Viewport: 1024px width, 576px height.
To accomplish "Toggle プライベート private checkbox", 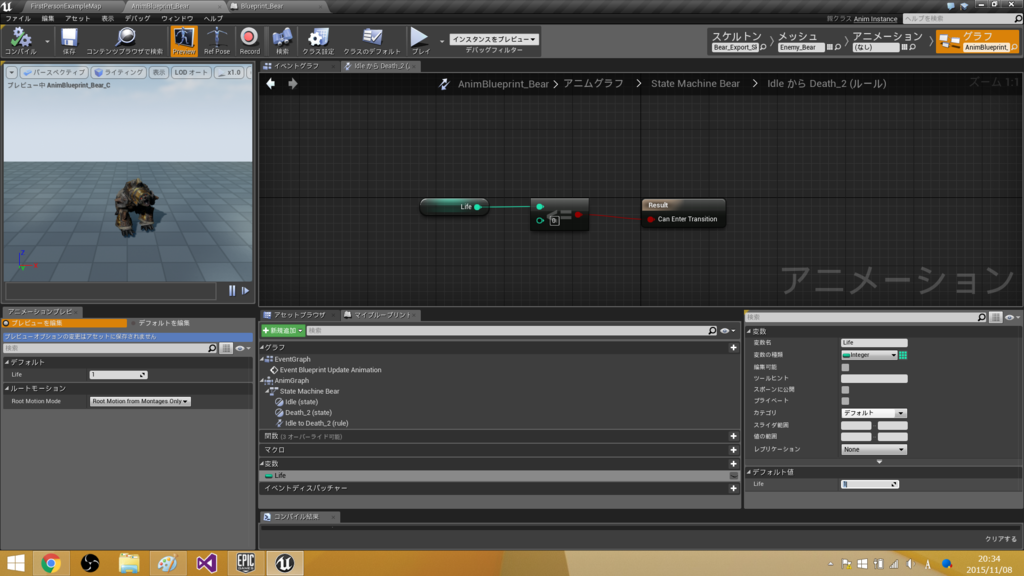I will [845, 401].
